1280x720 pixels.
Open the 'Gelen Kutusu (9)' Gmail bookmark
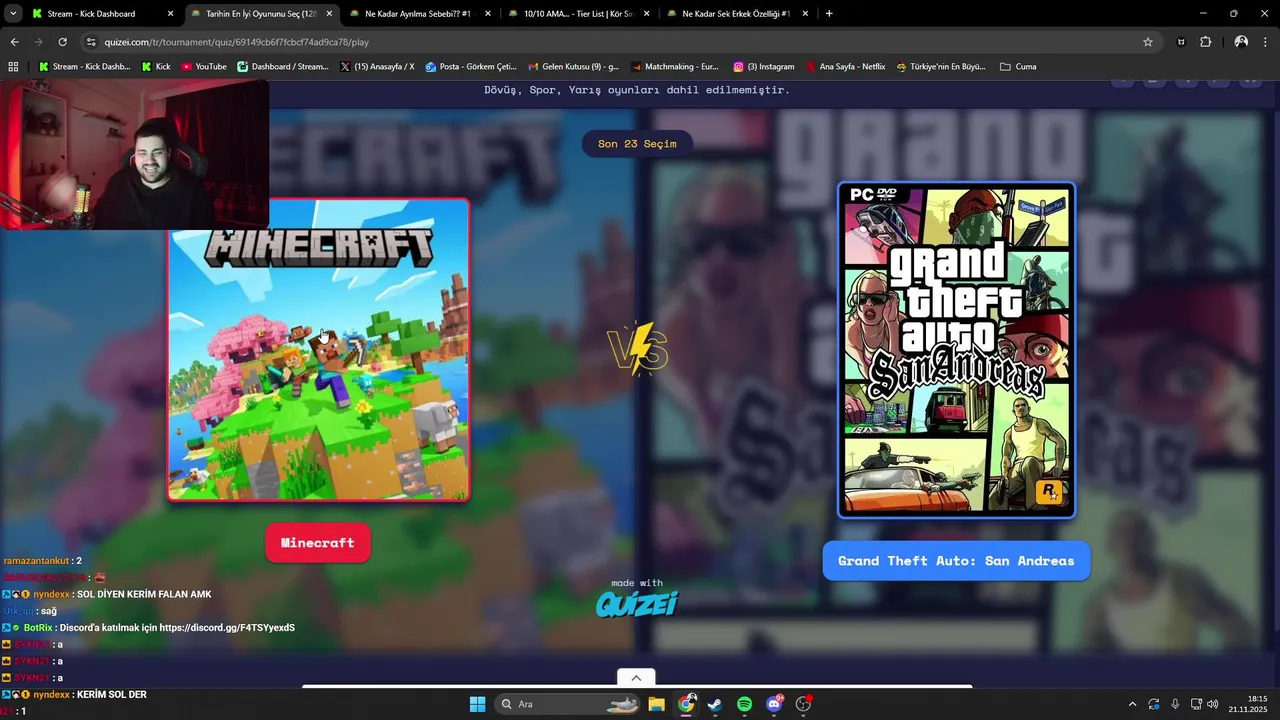573,67
